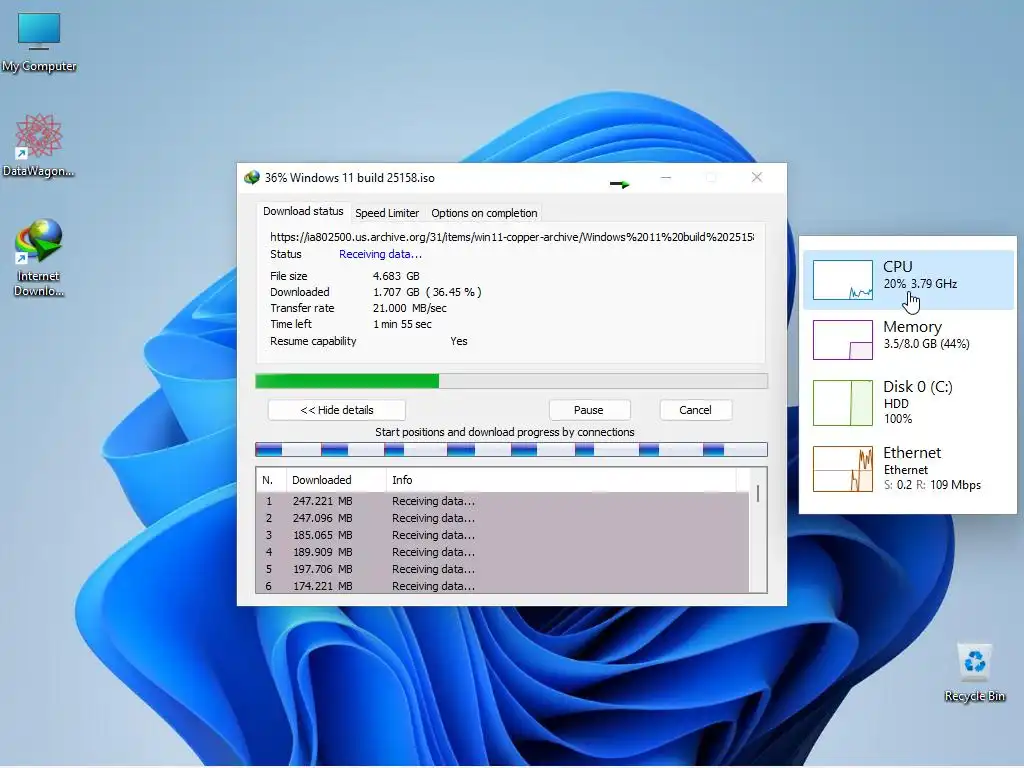Screen dimensions: 1024x768
Task: Select the Disk 0 (C:) graph thumbnail
Action: [x=842, y=402]
